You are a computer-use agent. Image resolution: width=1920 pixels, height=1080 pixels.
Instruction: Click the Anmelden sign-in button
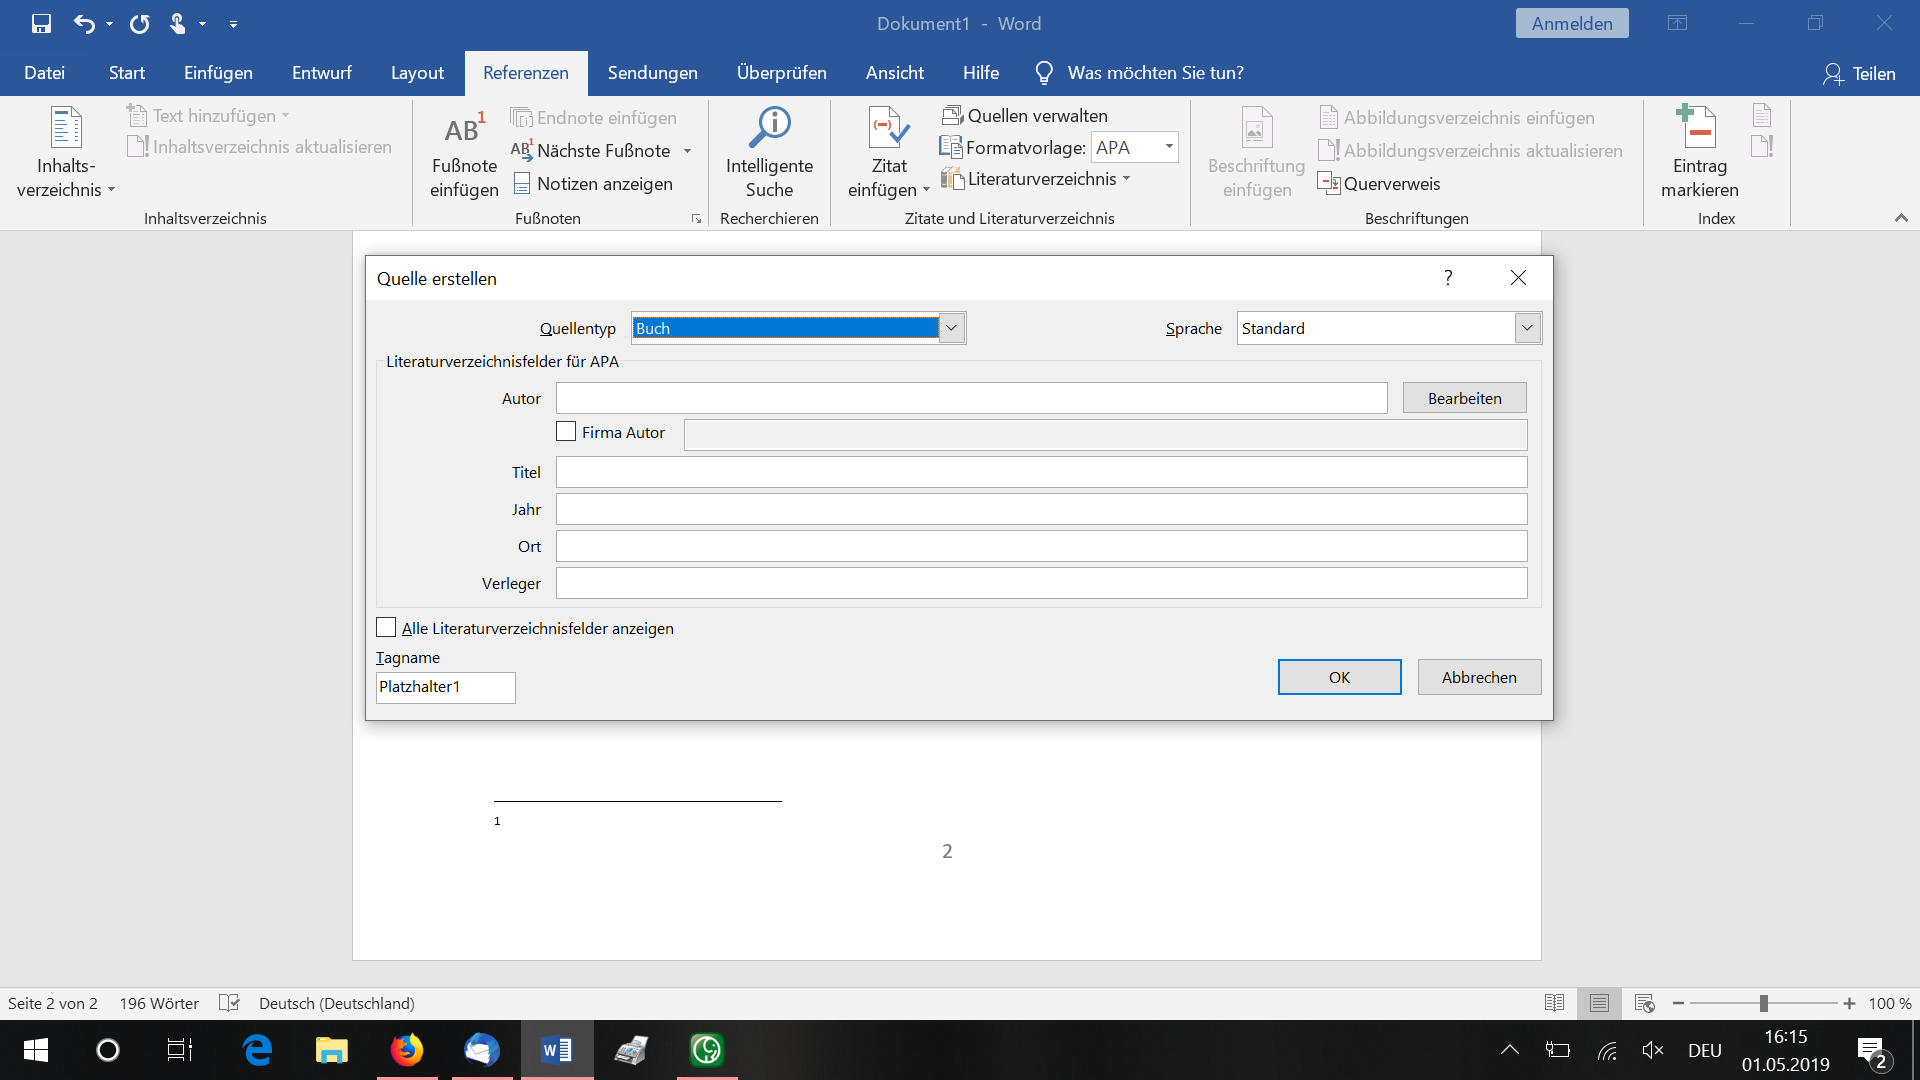(1572, 23)
